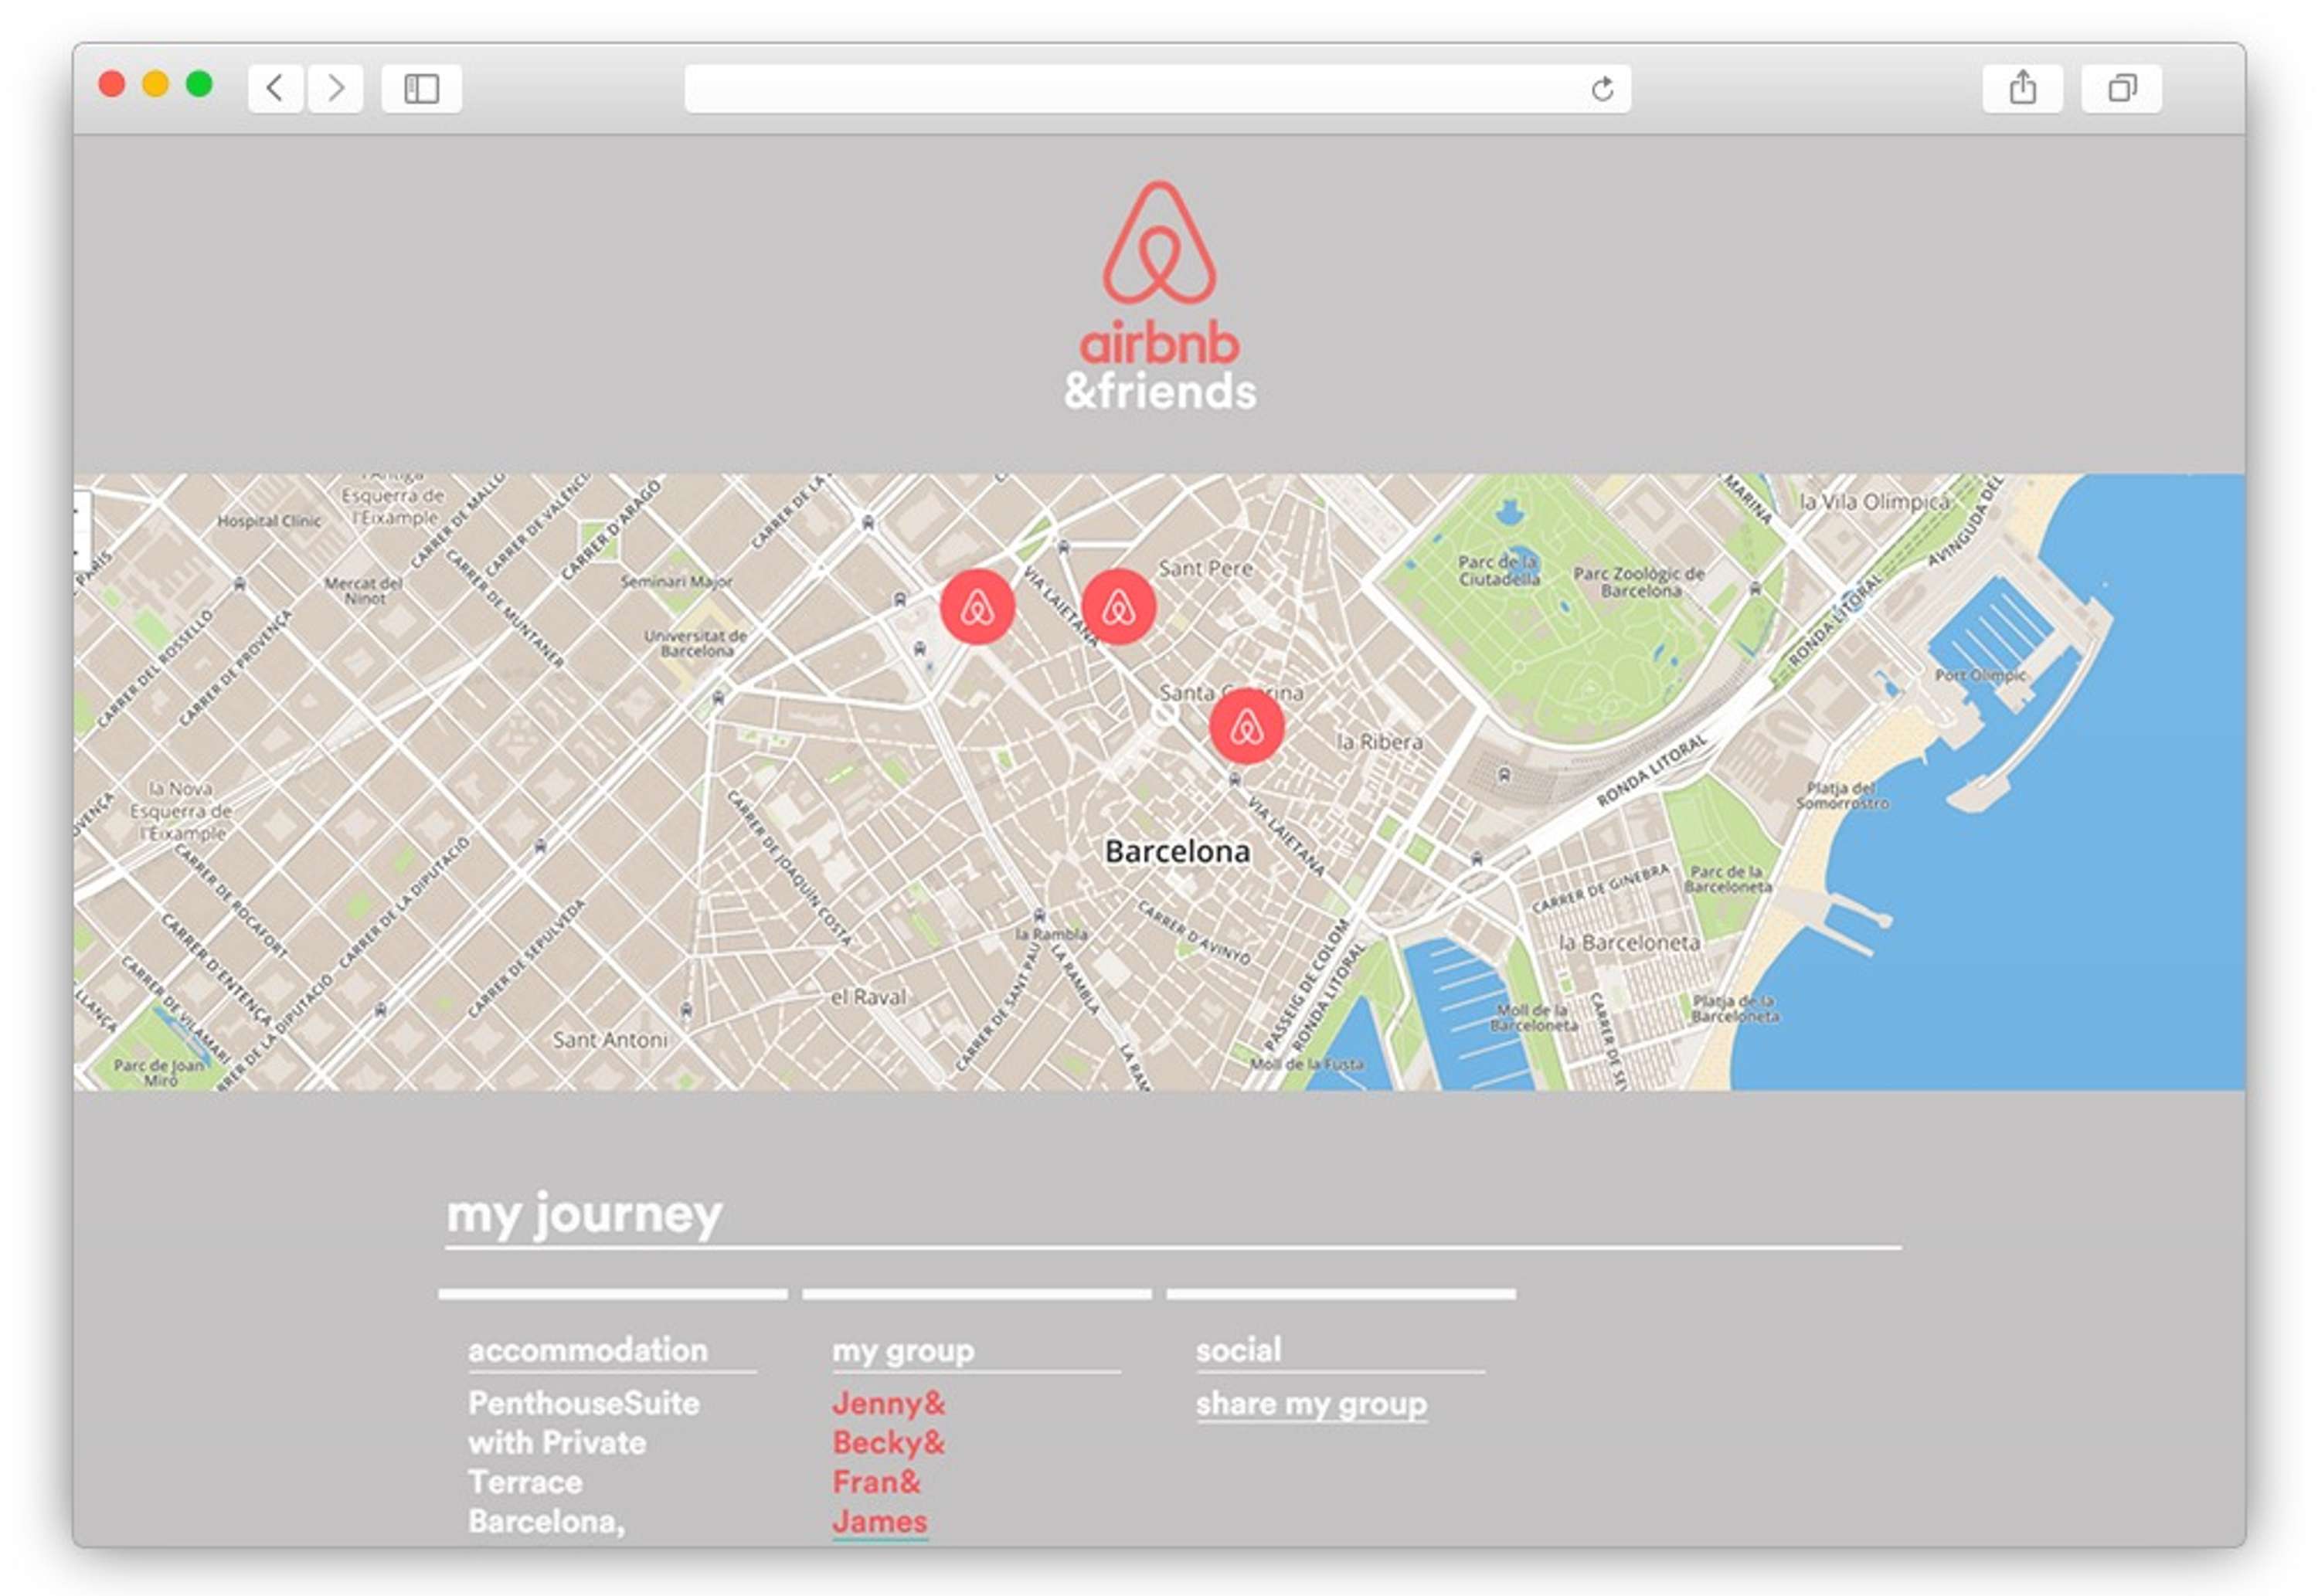The width and height of the screenshot is (2318, 1596).
Task: Click the Parc Zoològic de Barcelona label
Action: pos(1639,582)
